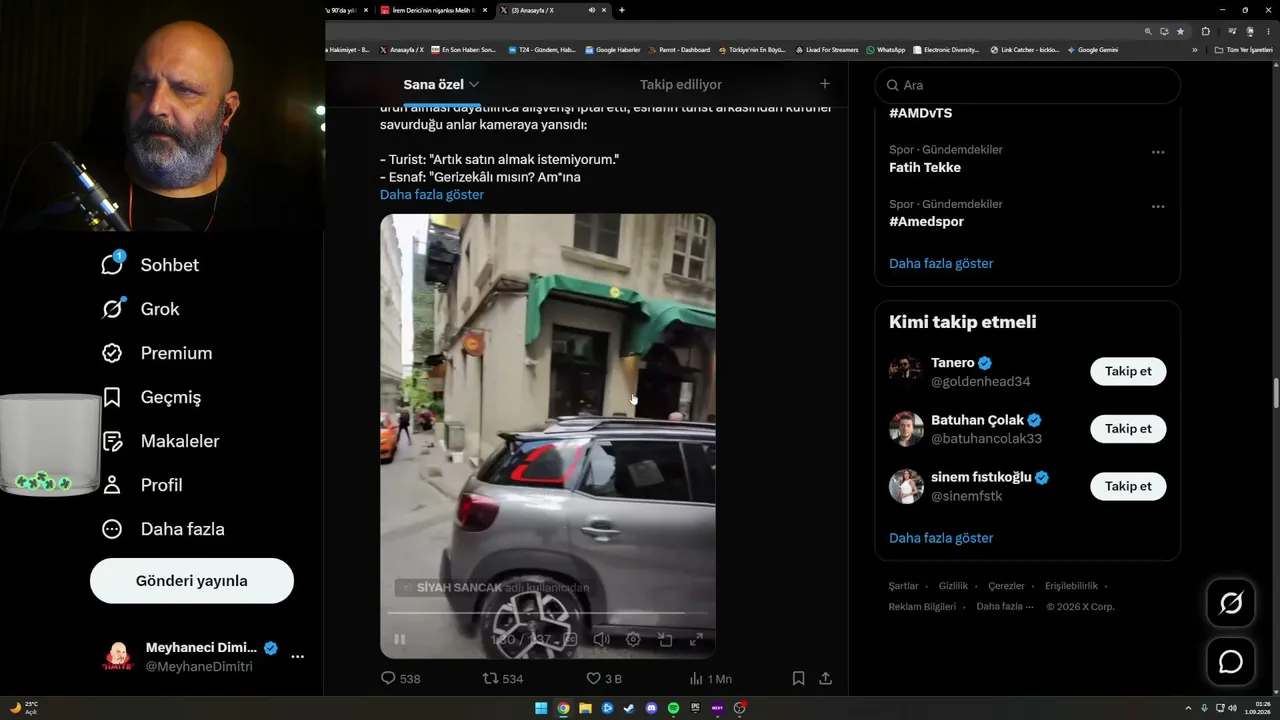1280x720 pixels.
Task: Show hidden system tray icons
Action: click(1188, 708)
